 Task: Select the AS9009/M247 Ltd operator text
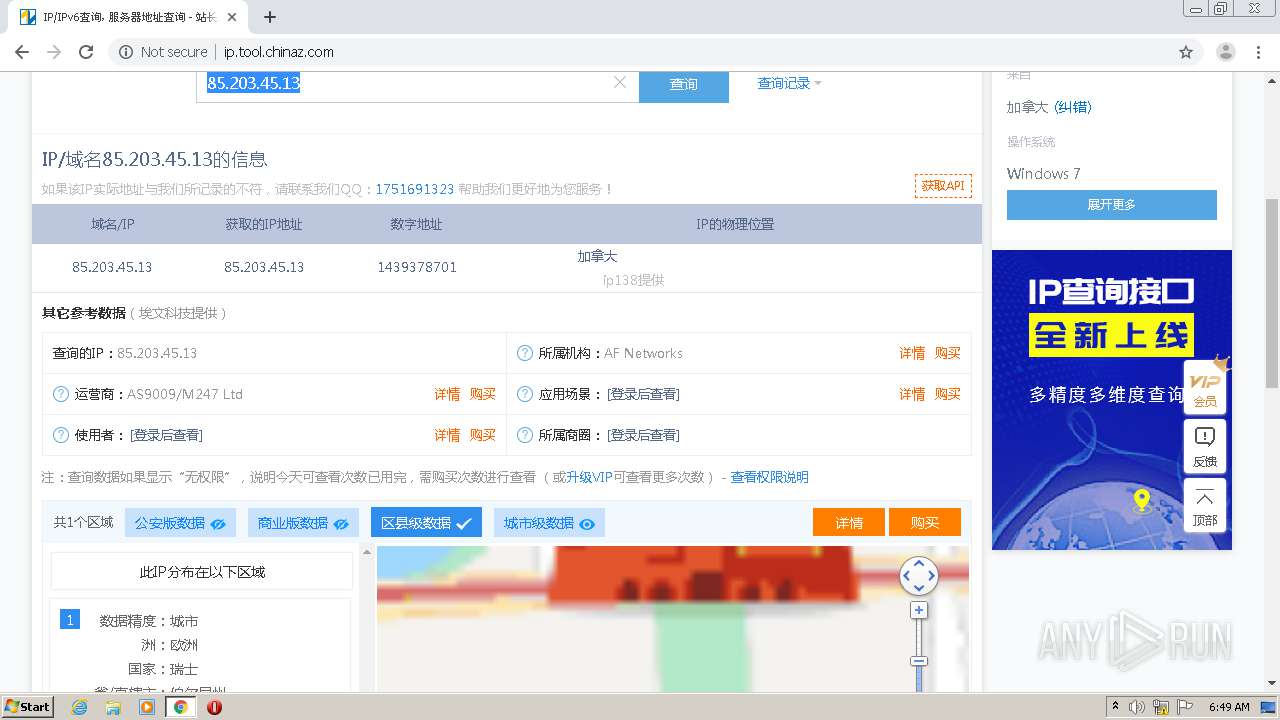[185, 394]
